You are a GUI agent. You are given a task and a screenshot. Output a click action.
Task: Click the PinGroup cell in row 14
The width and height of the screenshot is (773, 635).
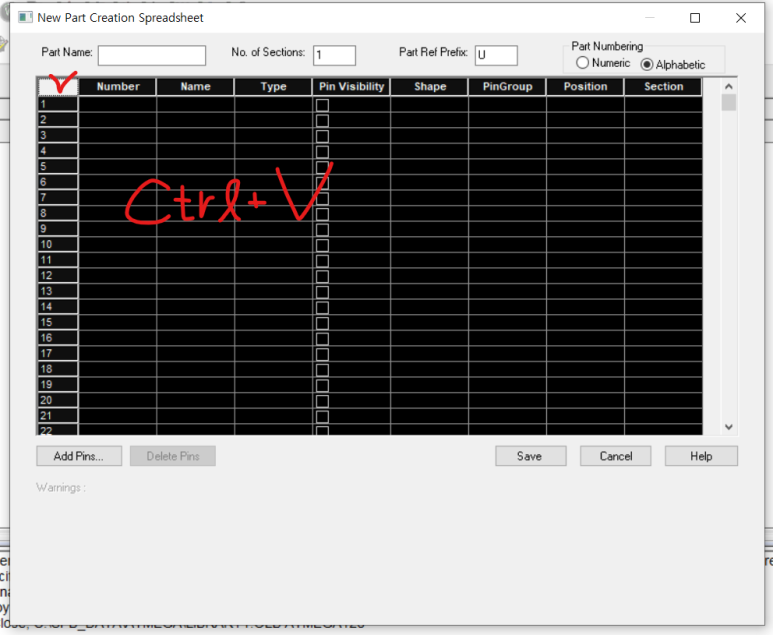pos(507,307)
